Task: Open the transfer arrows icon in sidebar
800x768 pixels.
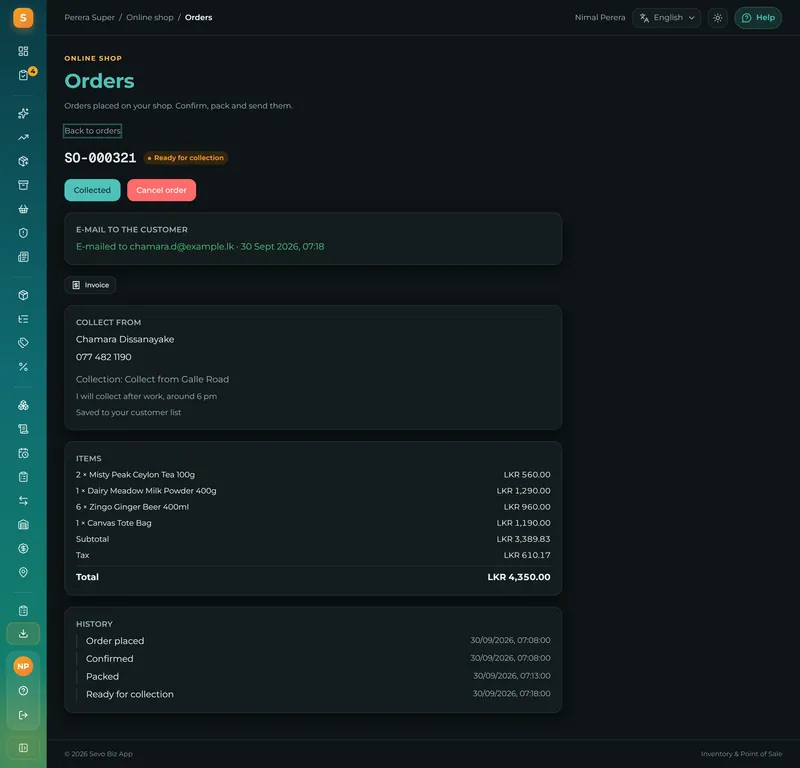Action: pos(23,501)
